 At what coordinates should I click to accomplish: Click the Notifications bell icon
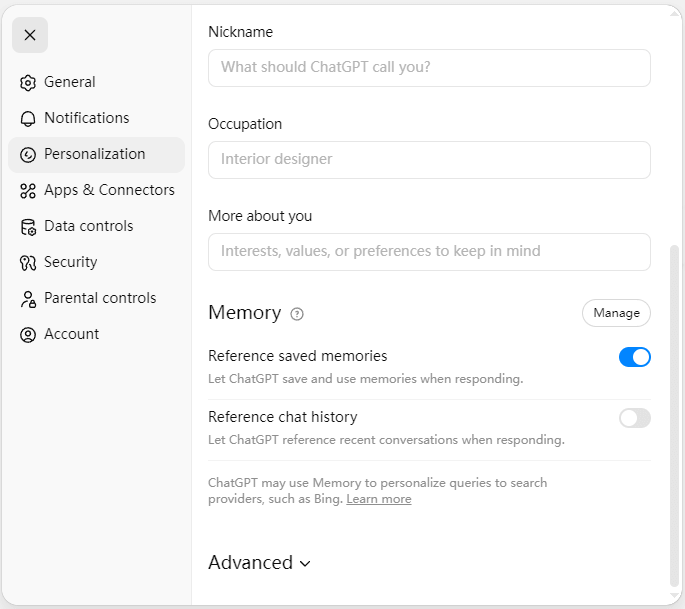point(28,119)
